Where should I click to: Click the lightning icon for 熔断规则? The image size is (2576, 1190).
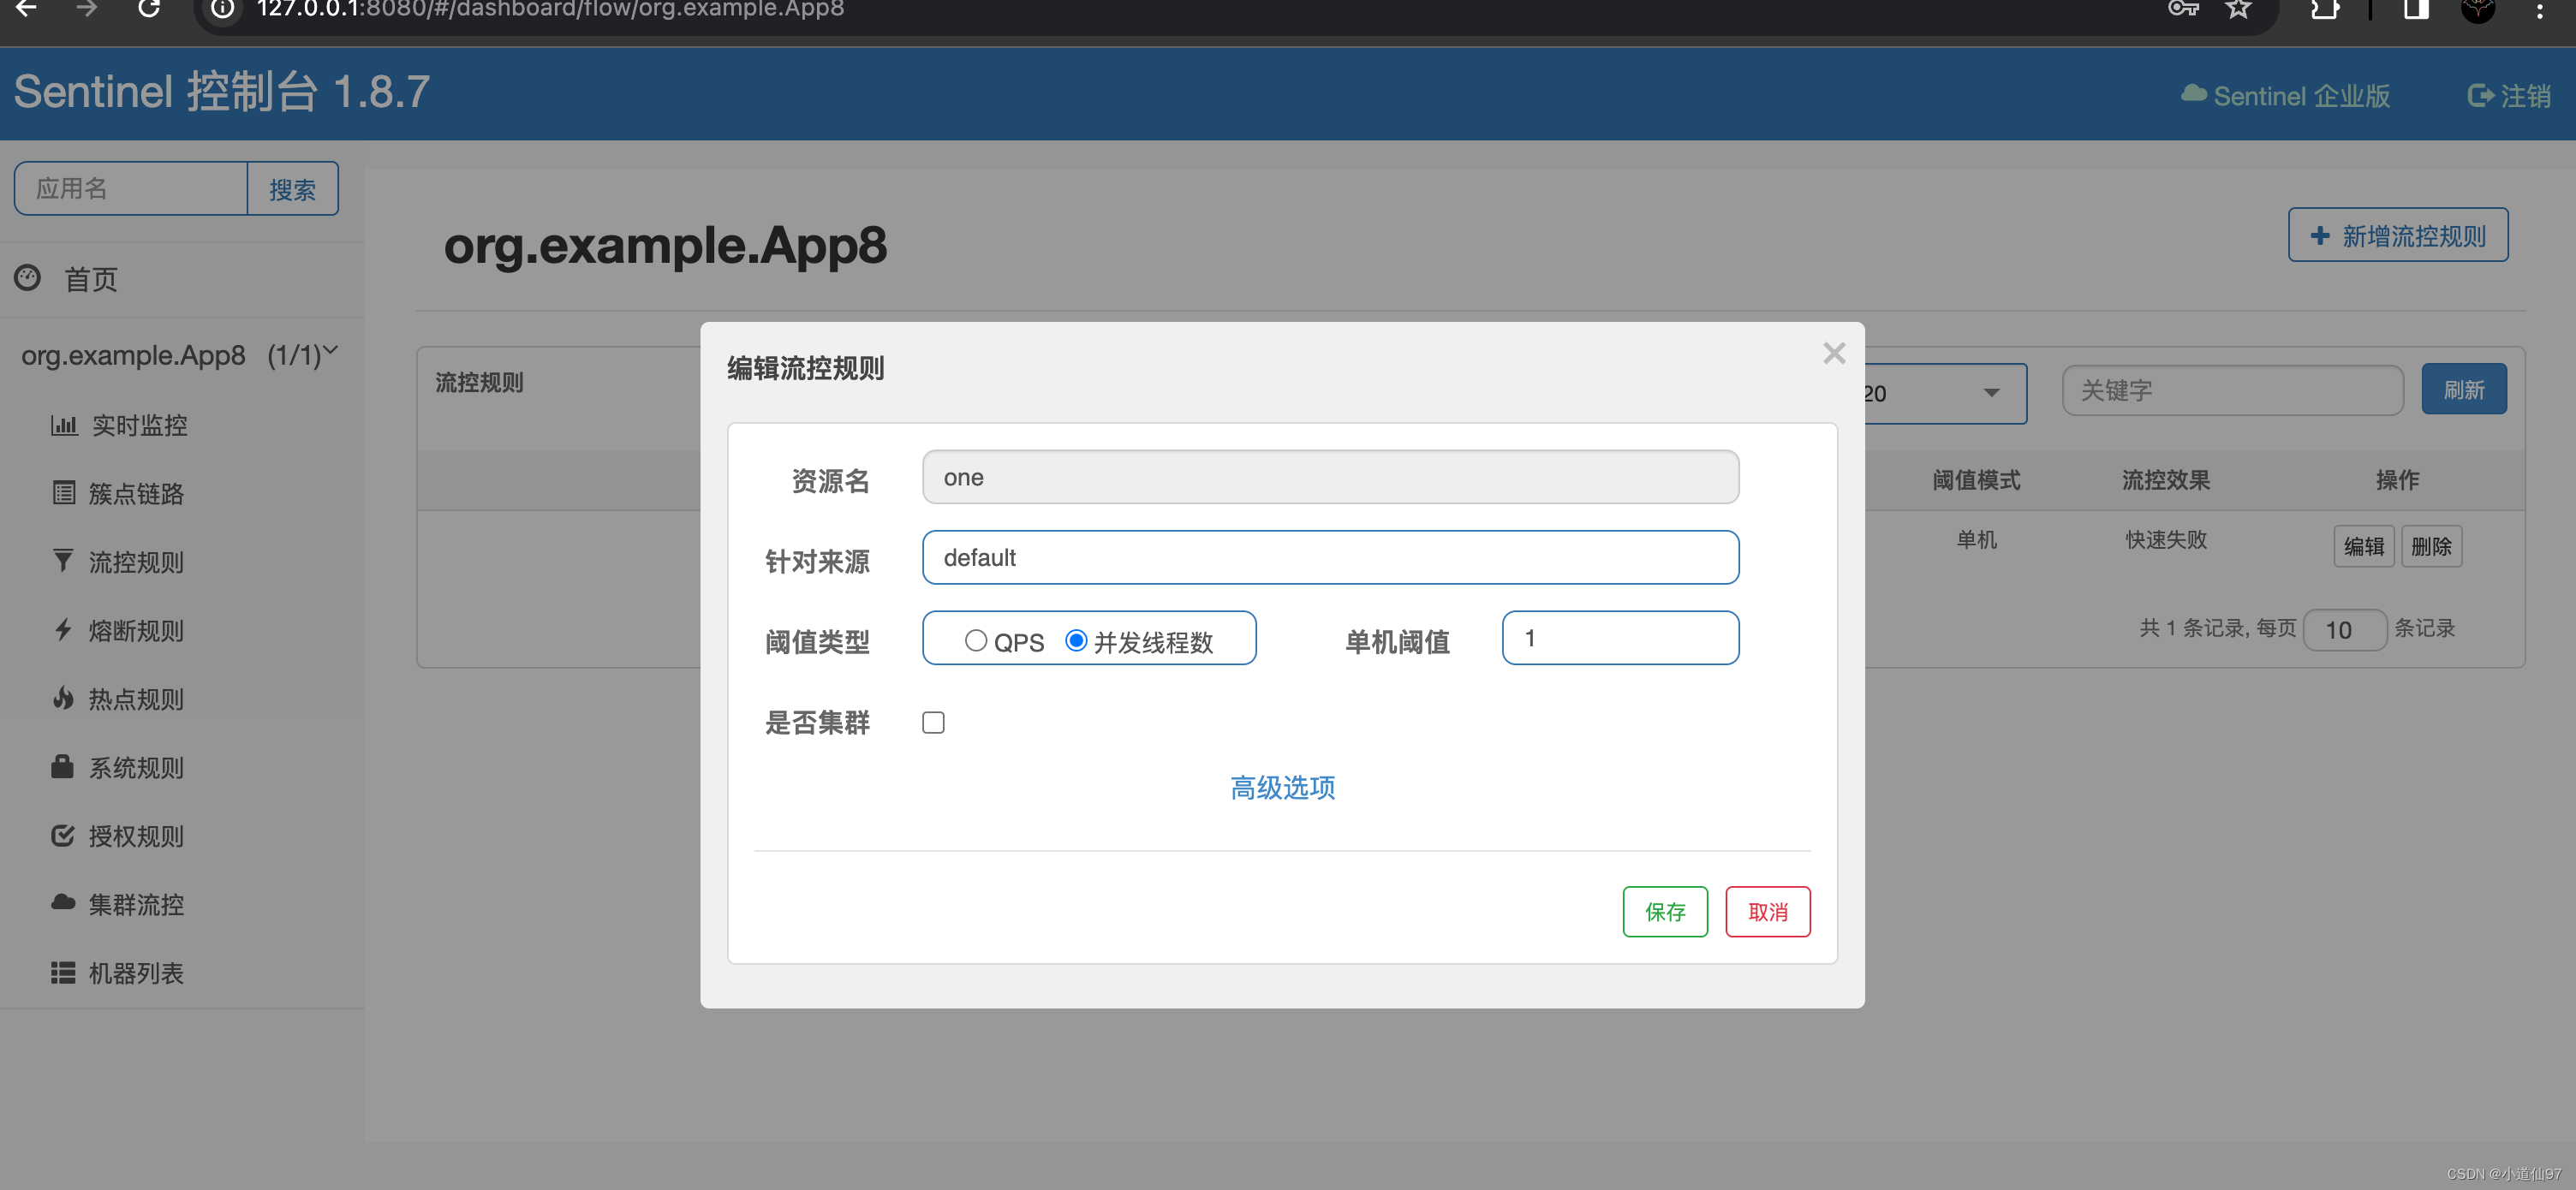click(x=63, y=630)
